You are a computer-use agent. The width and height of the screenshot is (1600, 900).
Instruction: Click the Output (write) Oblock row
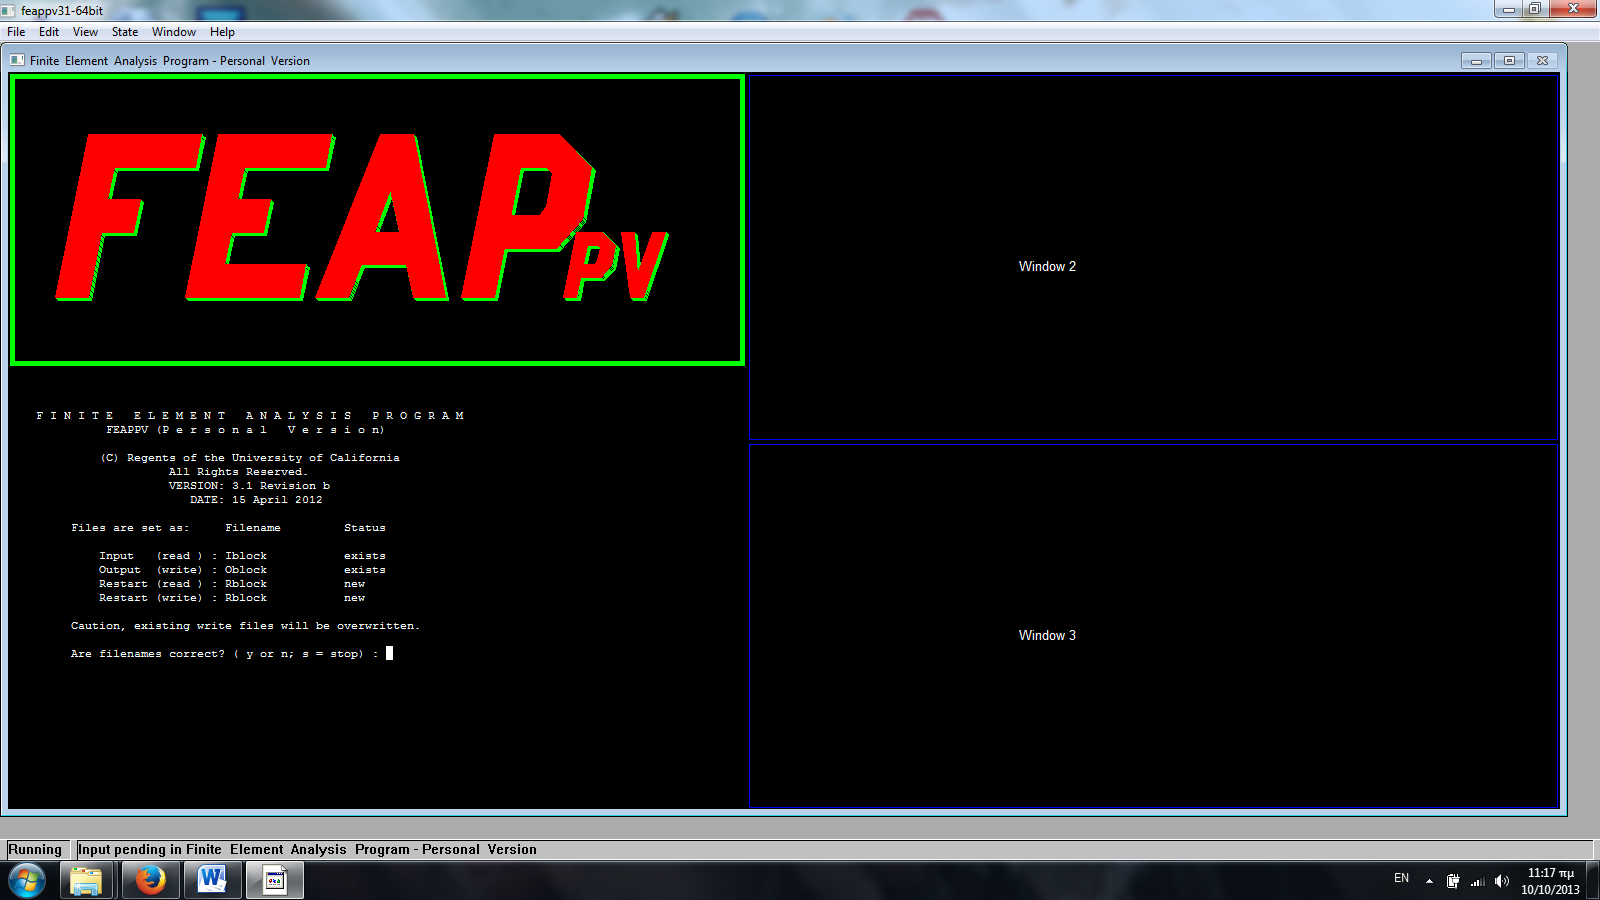pos(242,570)
